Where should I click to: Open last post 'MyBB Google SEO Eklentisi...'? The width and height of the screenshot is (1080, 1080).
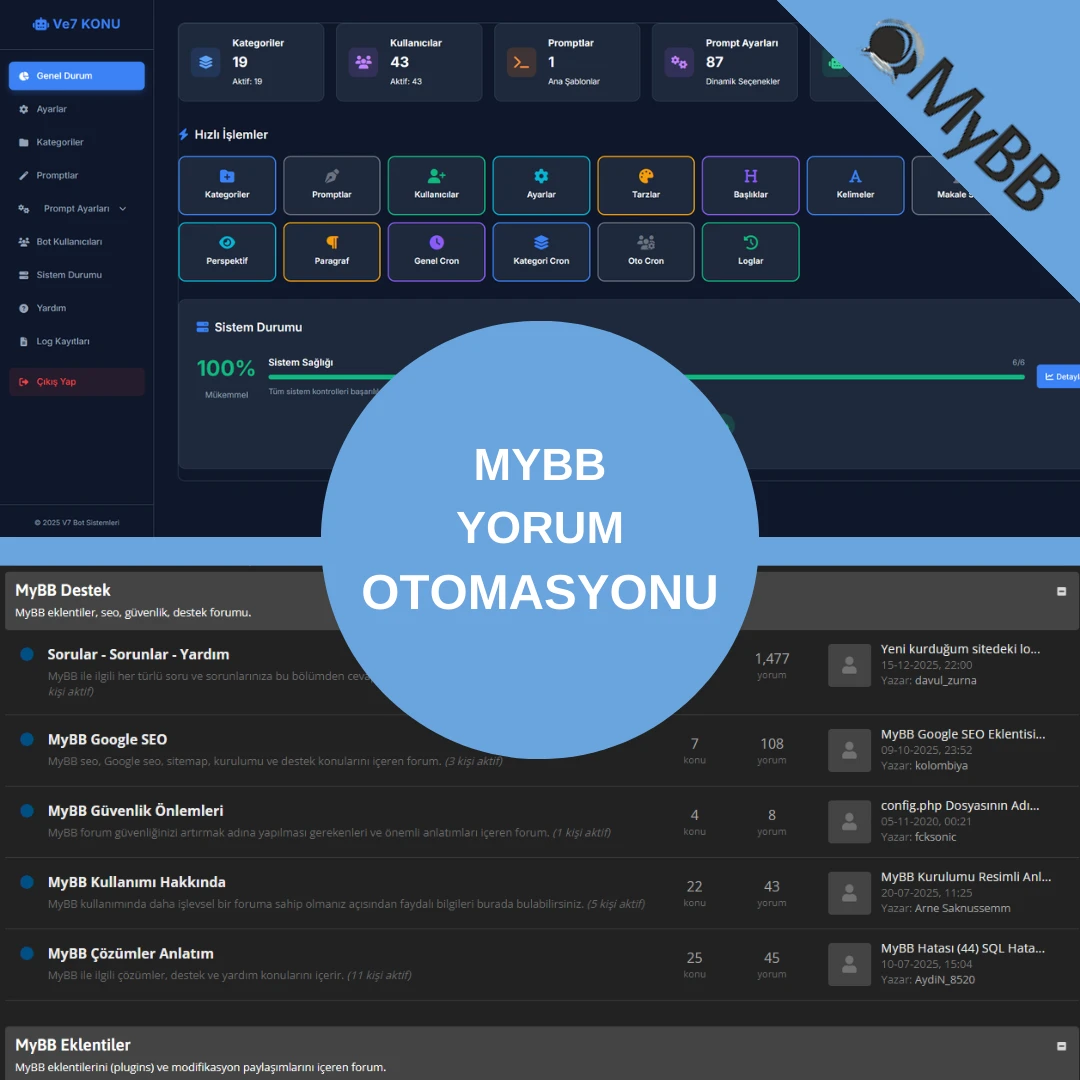point(963,734)
